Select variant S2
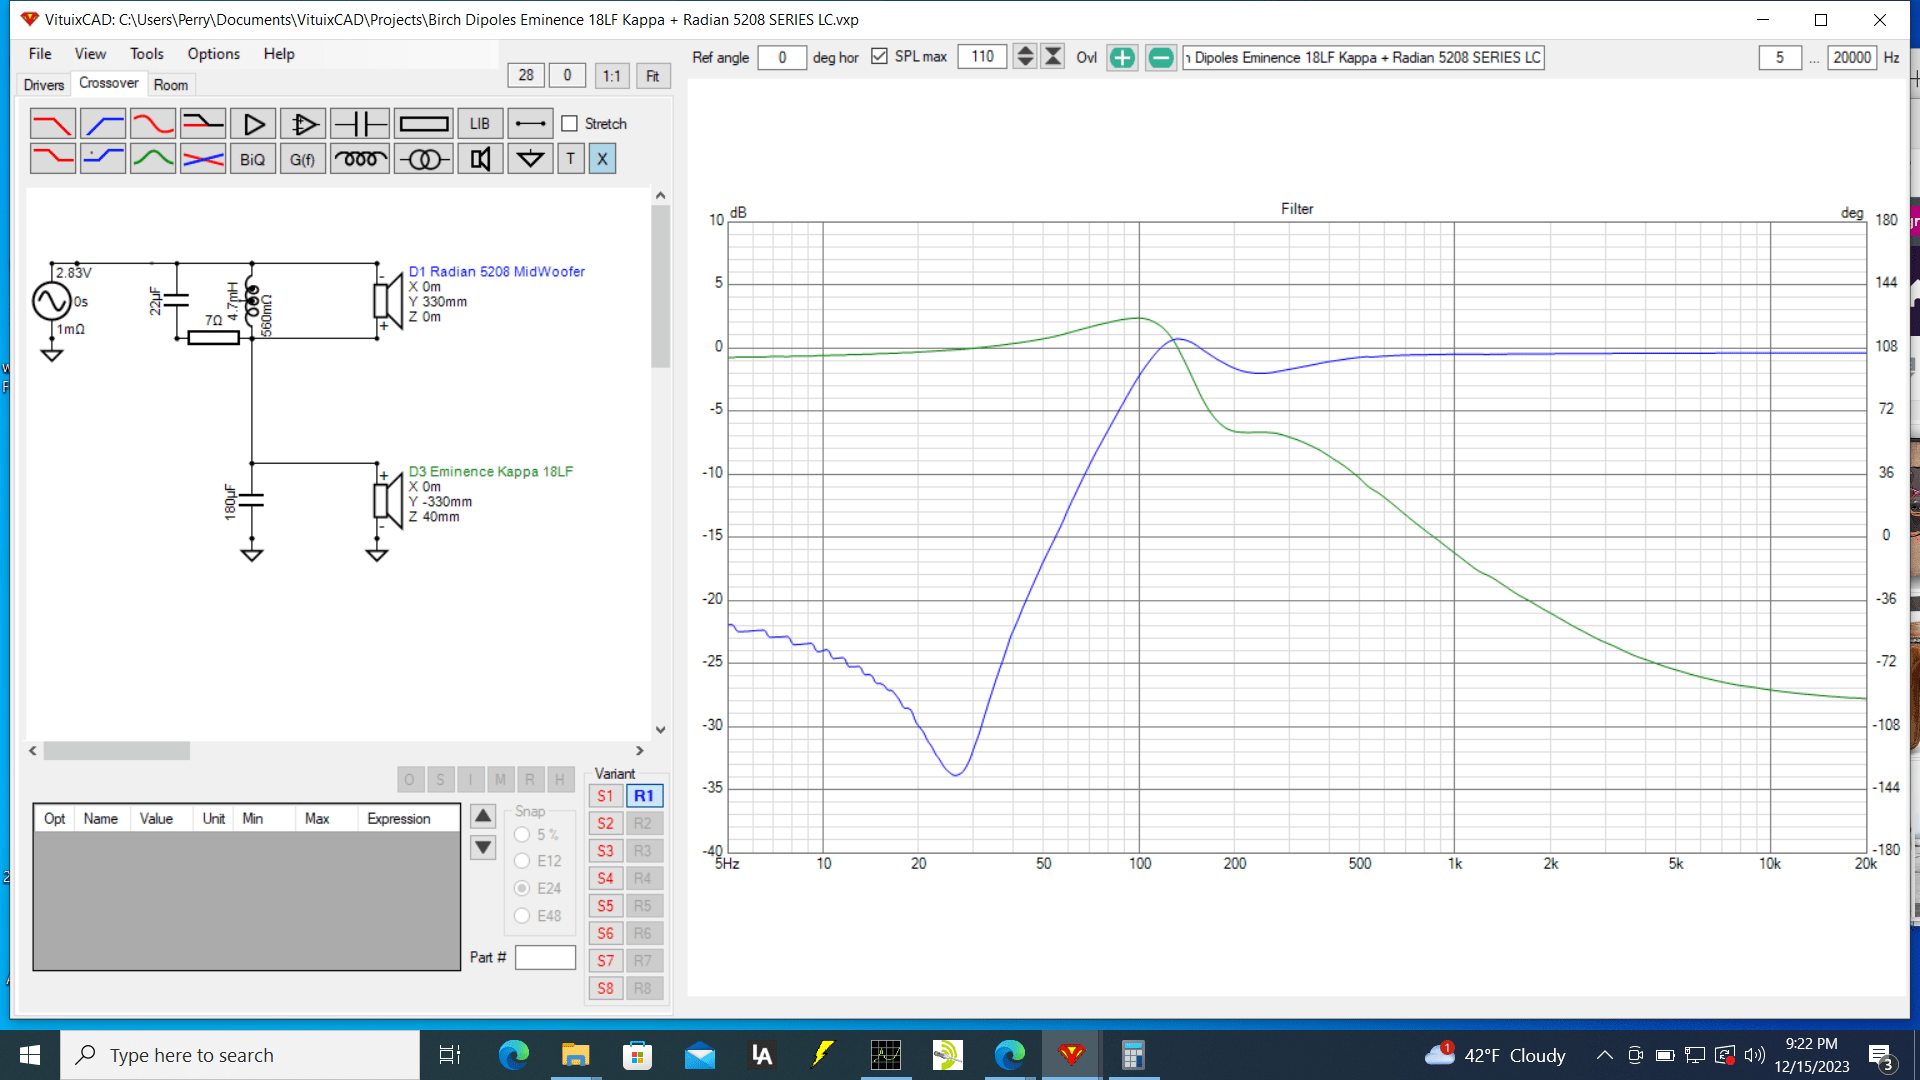 (x=605, y=824)
